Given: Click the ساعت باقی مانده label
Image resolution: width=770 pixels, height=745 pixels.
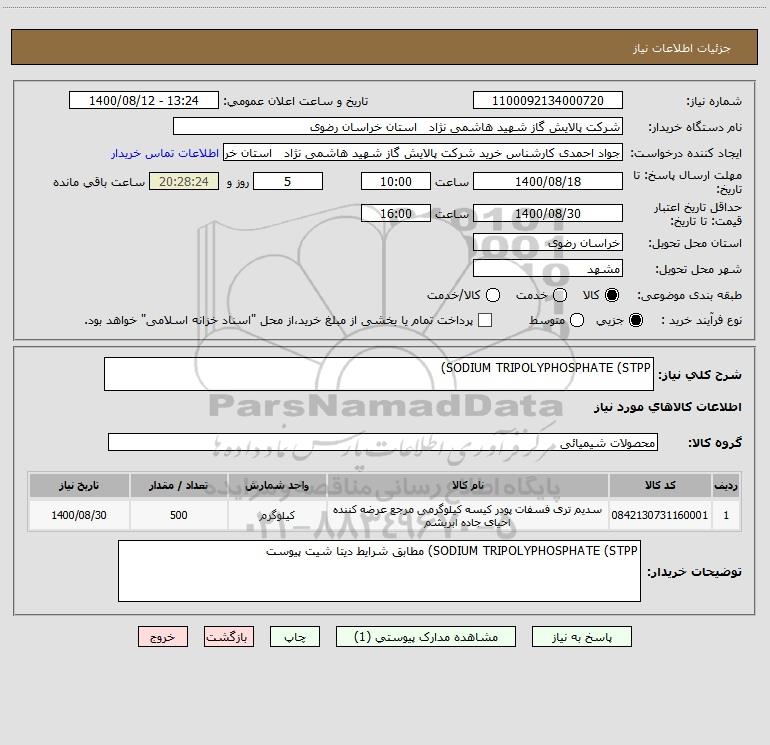Looking at the screenshot, I should (x=99, y=182).
